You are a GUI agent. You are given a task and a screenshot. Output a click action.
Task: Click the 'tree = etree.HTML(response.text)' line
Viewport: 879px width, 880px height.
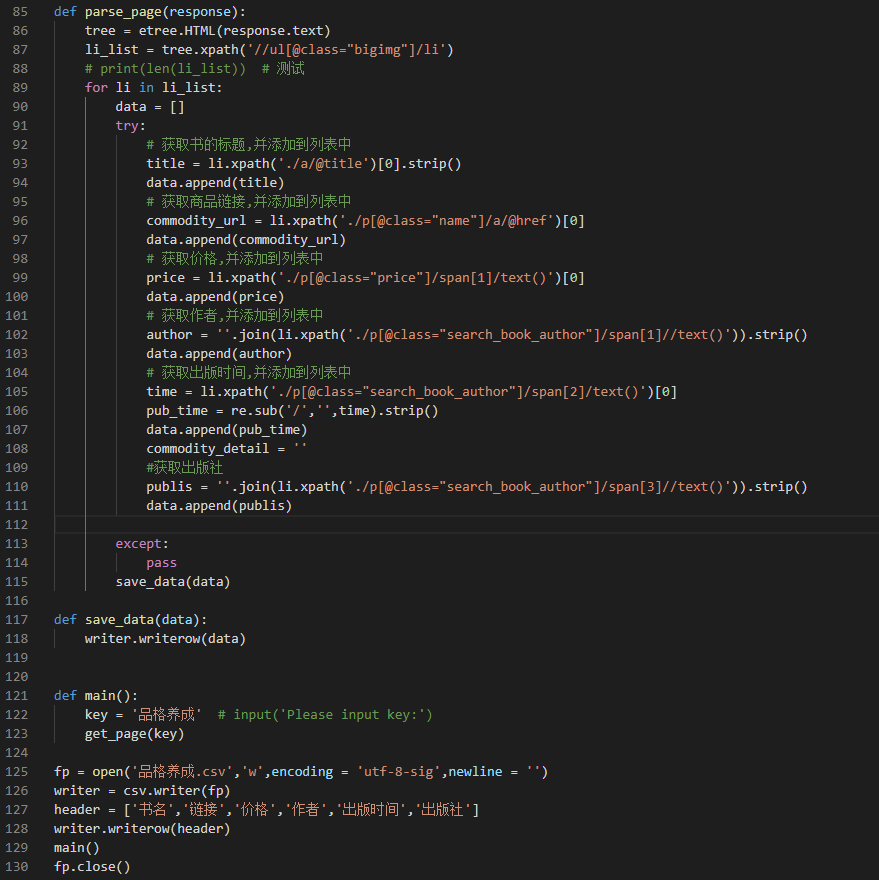208,31
